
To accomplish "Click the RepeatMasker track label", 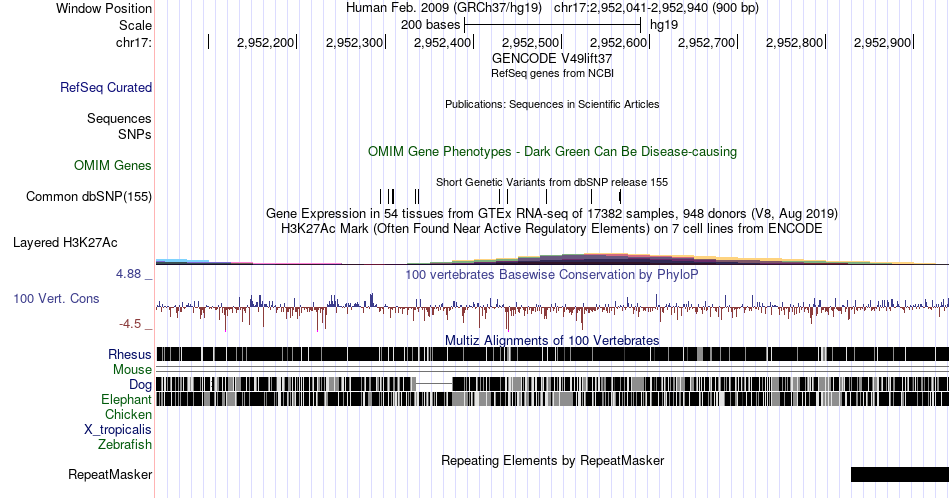I will pos(110,474).
